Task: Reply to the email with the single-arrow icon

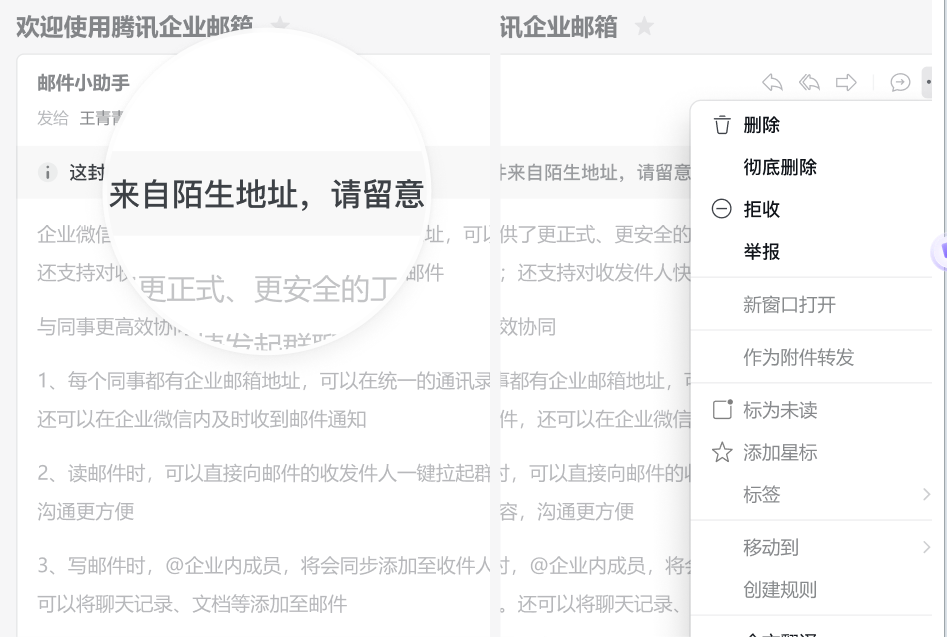Action: point(772,82)
